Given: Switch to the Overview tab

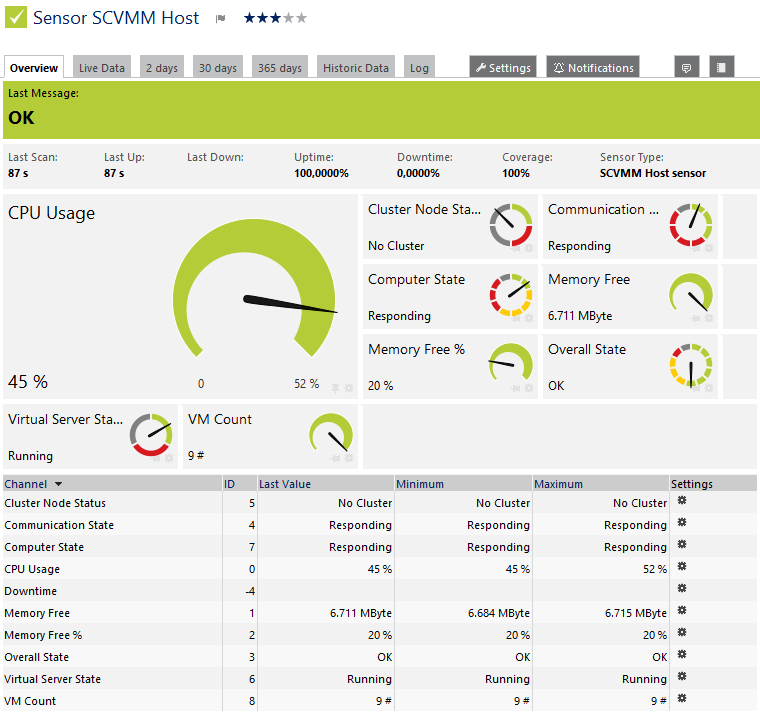Looking at the screenshot, I should tap(34, 67).
